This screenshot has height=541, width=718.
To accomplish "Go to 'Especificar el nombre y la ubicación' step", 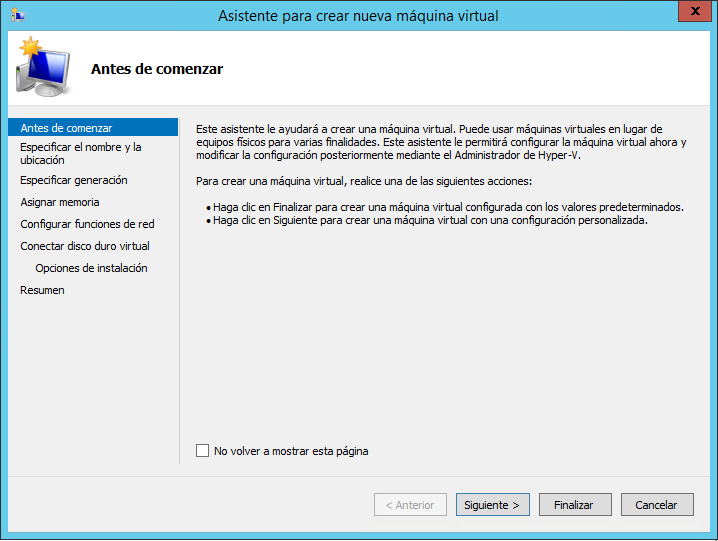I will [81, 153].
